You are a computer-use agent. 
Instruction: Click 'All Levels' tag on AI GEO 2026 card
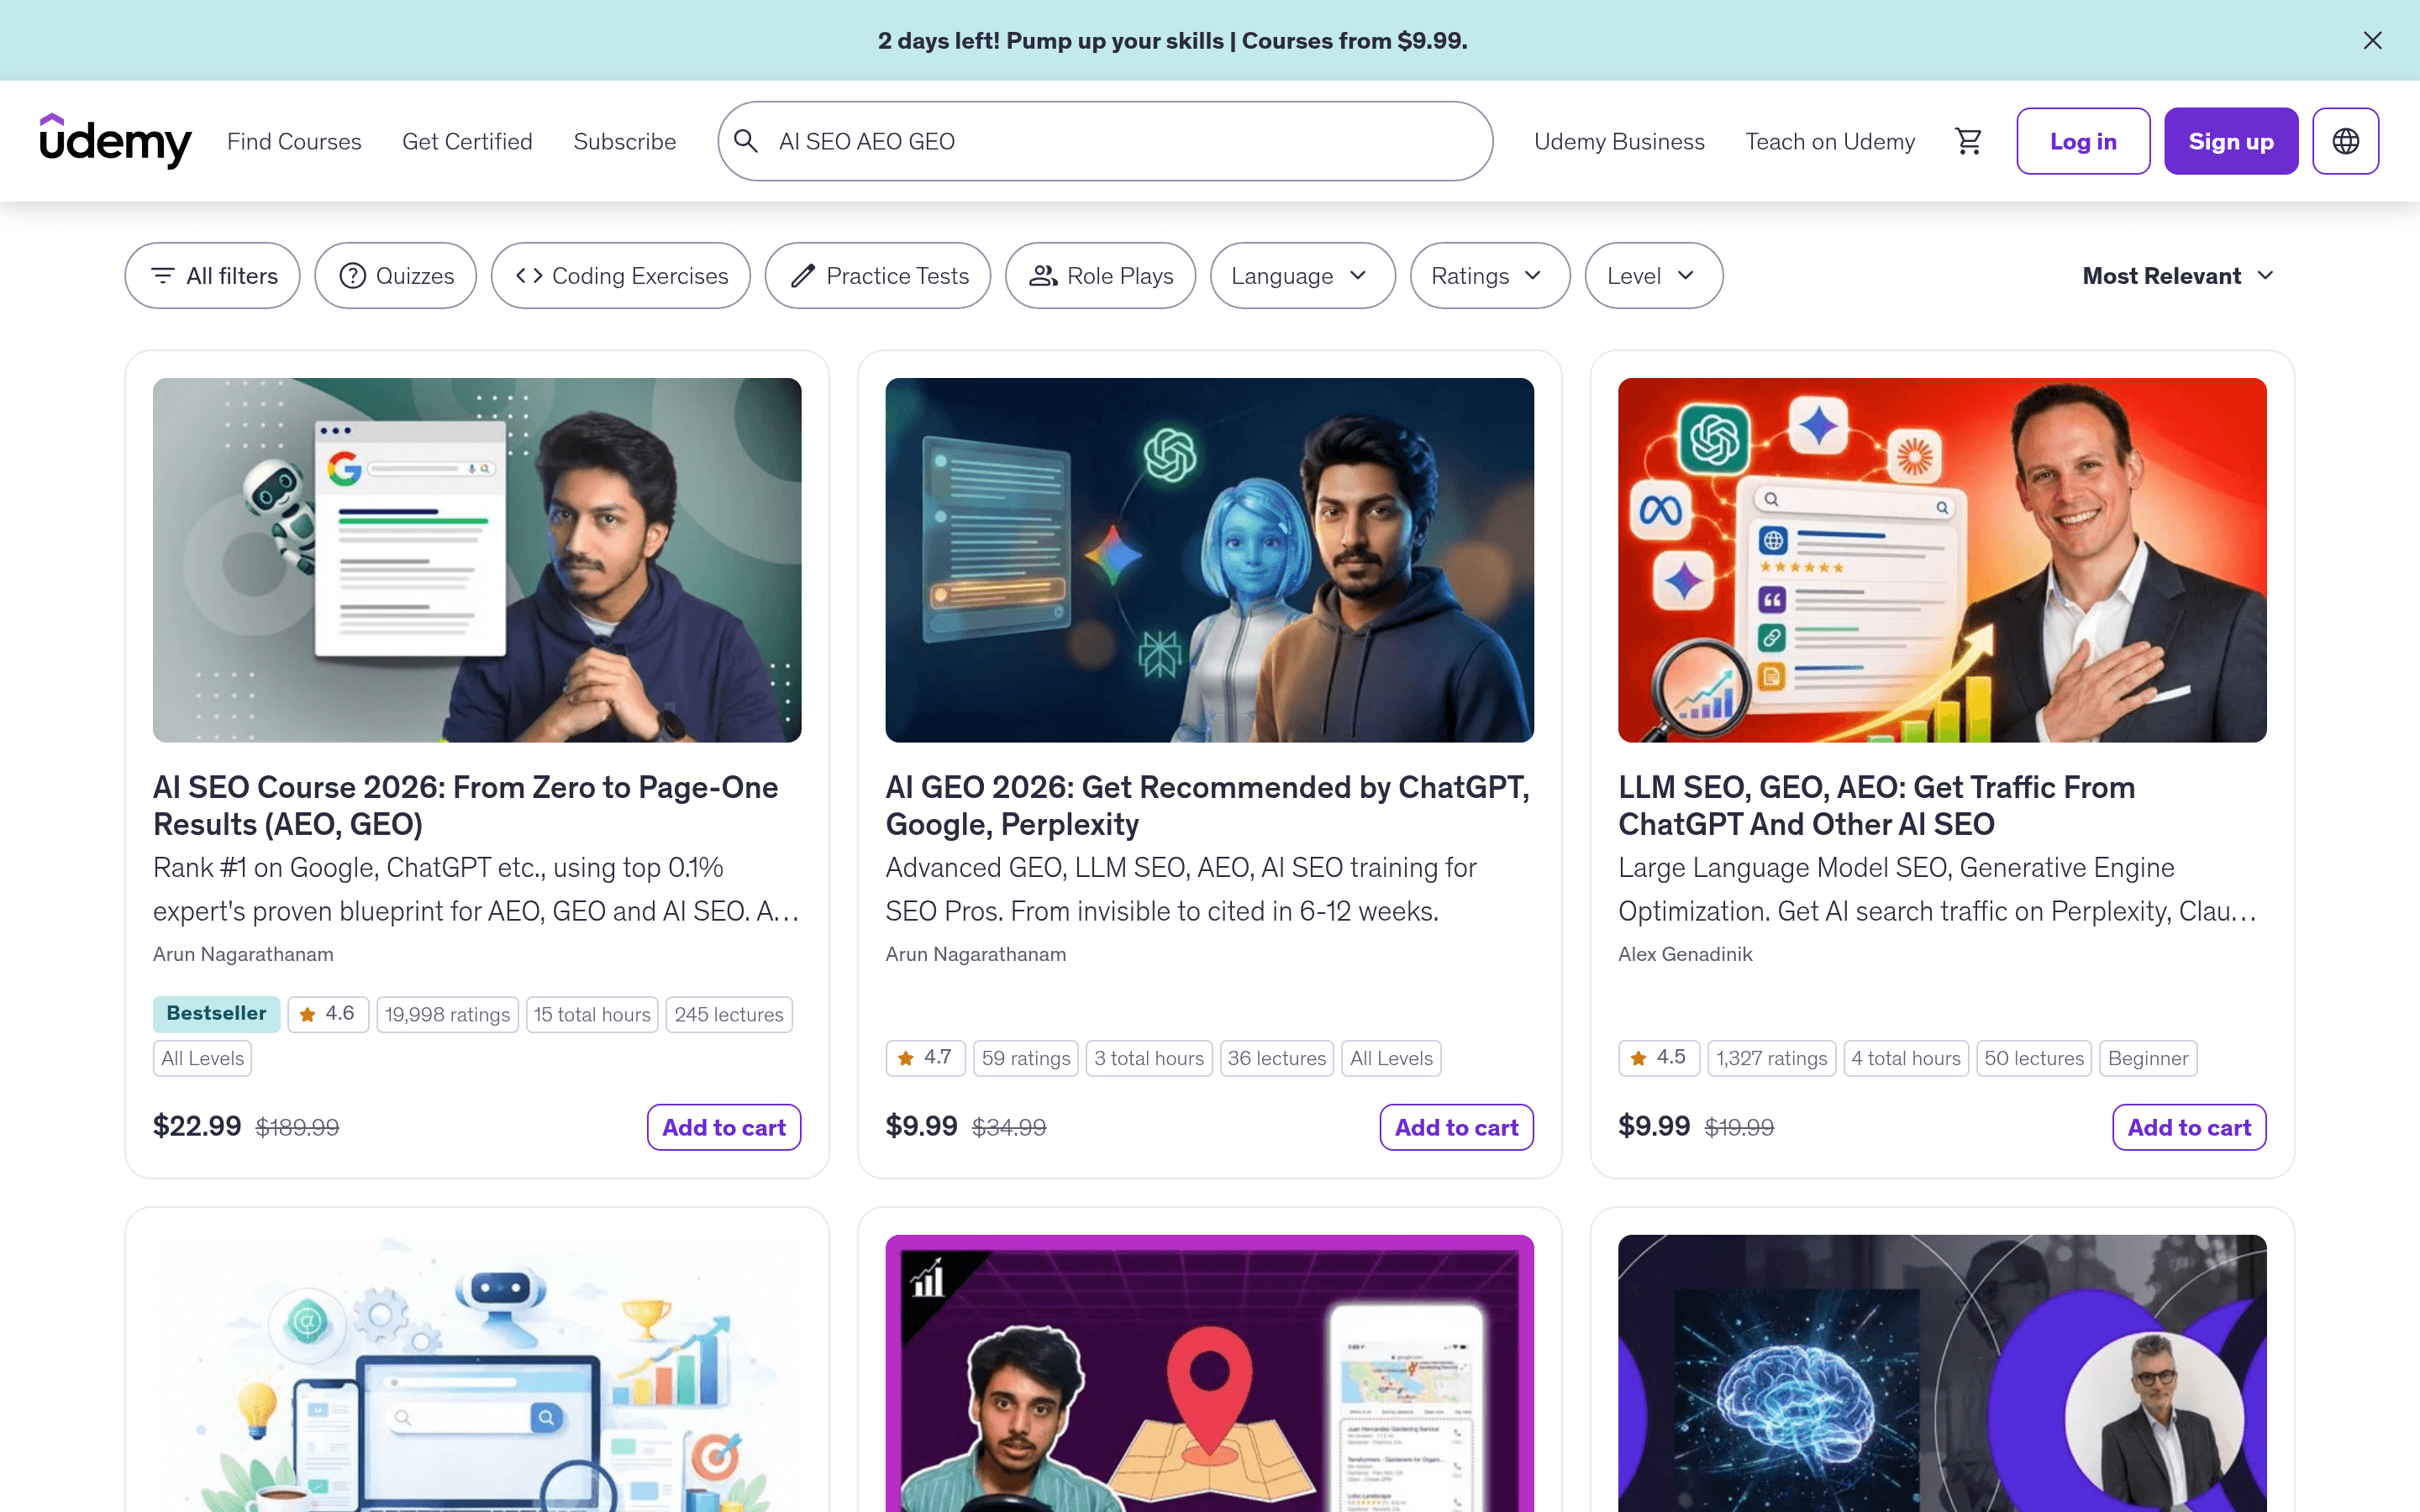coord(1391,1057)
